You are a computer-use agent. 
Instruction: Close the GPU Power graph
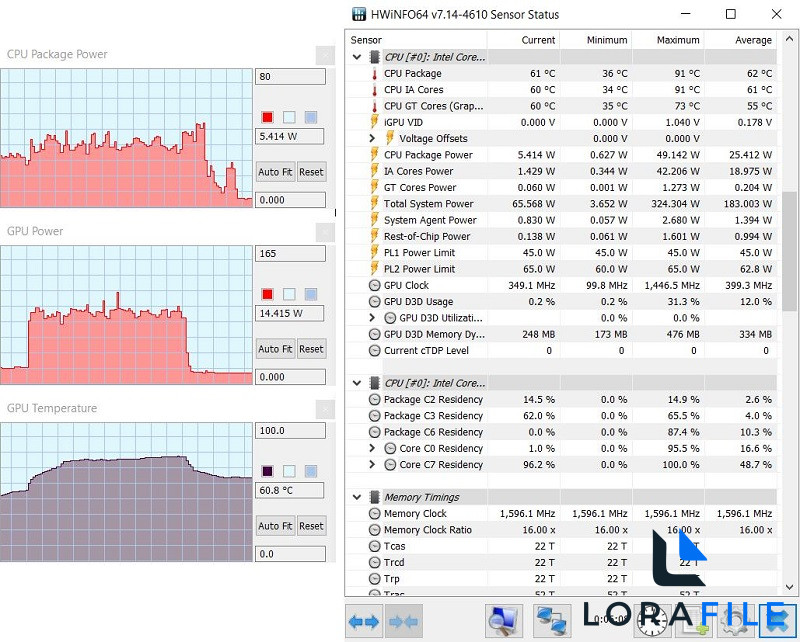coord(325,232)
